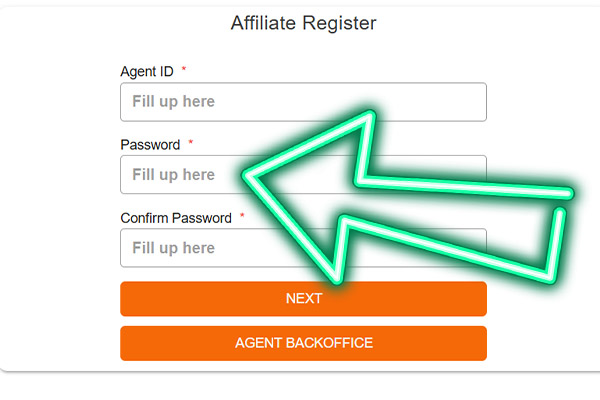Click the "Confirm Password" label text
Screen dimensions: 600x400
[176, 218]
